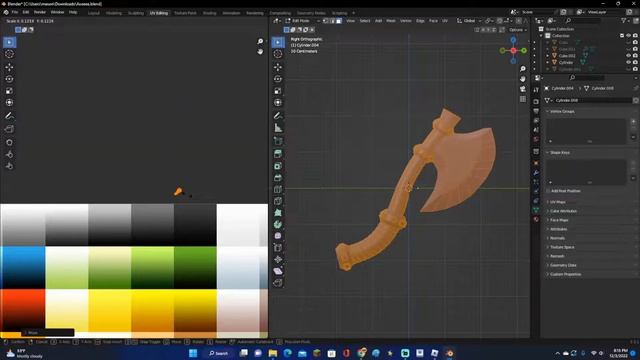The height and width of the screenshot is (360, 640).
Task: Click the 3D viewport zoom magnifier icon
Action: click(523, 69)
